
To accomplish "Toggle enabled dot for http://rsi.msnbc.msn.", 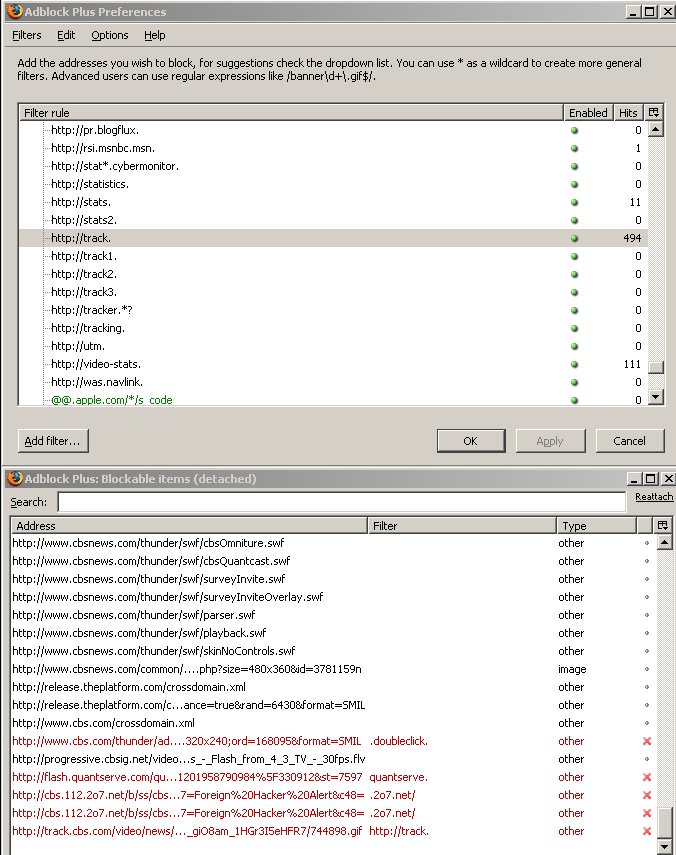I will pyautogui.click(x=574, y=148).
